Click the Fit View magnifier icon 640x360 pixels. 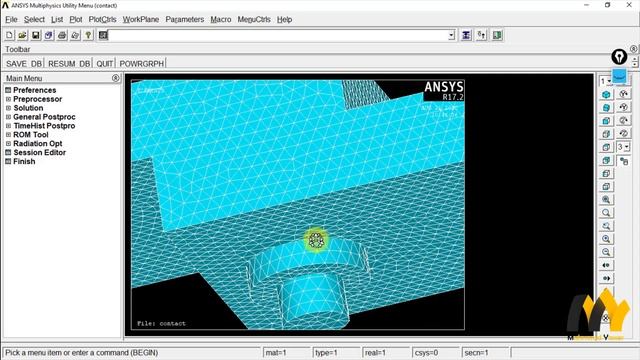[606, 200]
